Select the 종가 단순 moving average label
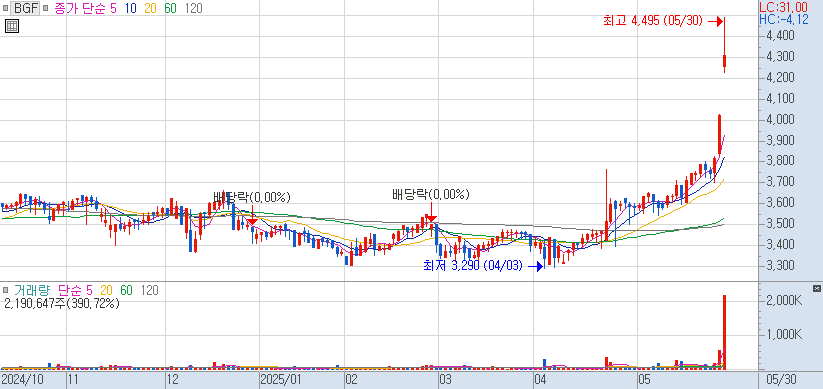Image resolution: width=823 pixels, height=389 pixels. click(x=80, y=8)
